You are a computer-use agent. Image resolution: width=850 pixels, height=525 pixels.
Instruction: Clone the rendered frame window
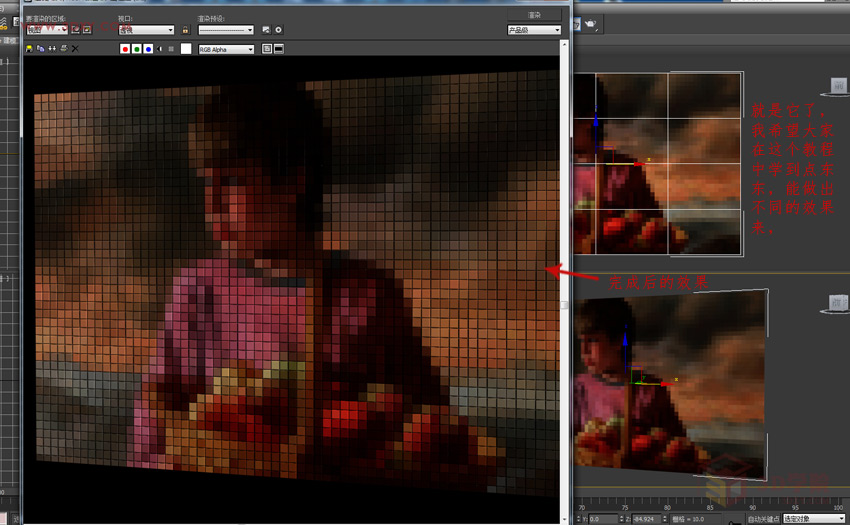[52, 49]
